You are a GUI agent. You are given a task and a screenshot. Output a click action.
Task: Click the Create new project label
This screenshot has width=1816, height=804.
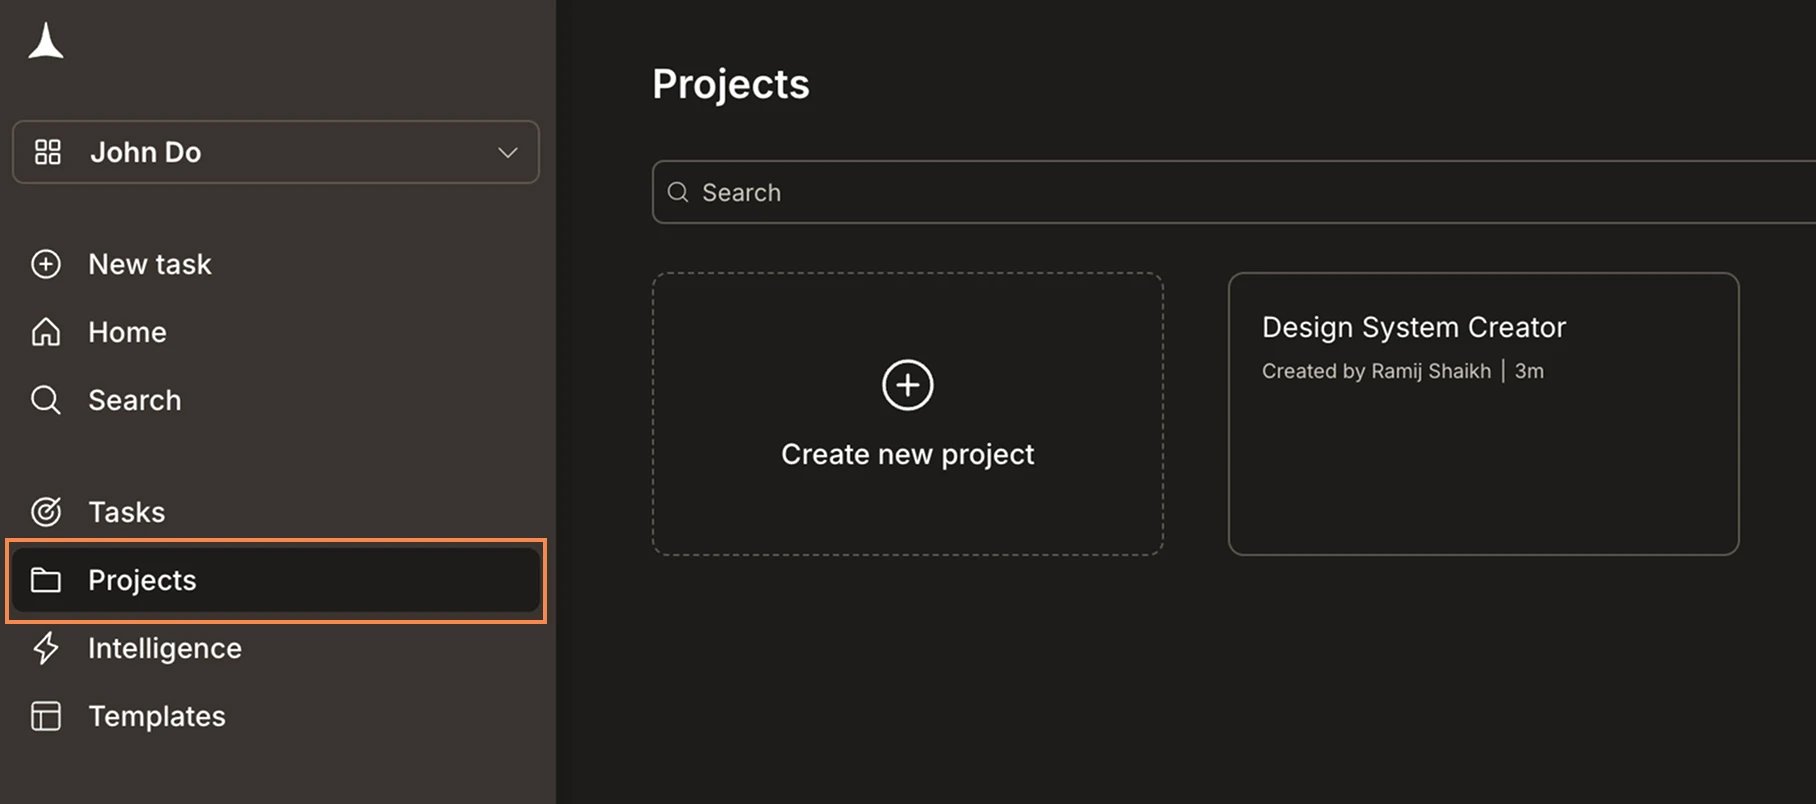click(908, 455)
